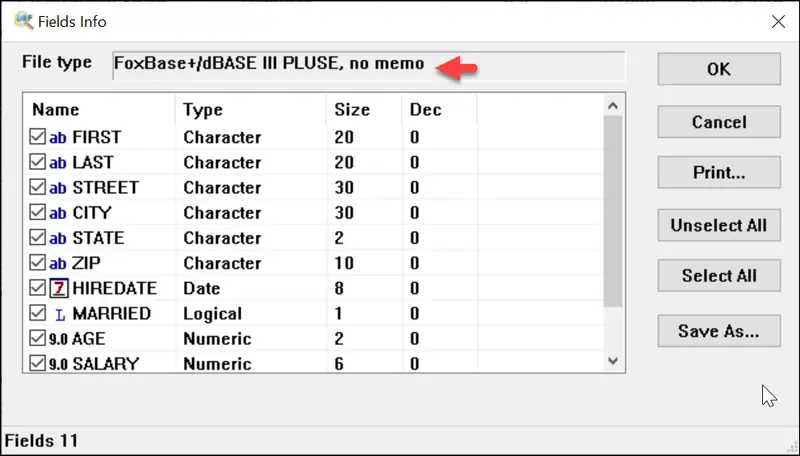
Task: Confirm with the OK button
Action: coord(719,69)
